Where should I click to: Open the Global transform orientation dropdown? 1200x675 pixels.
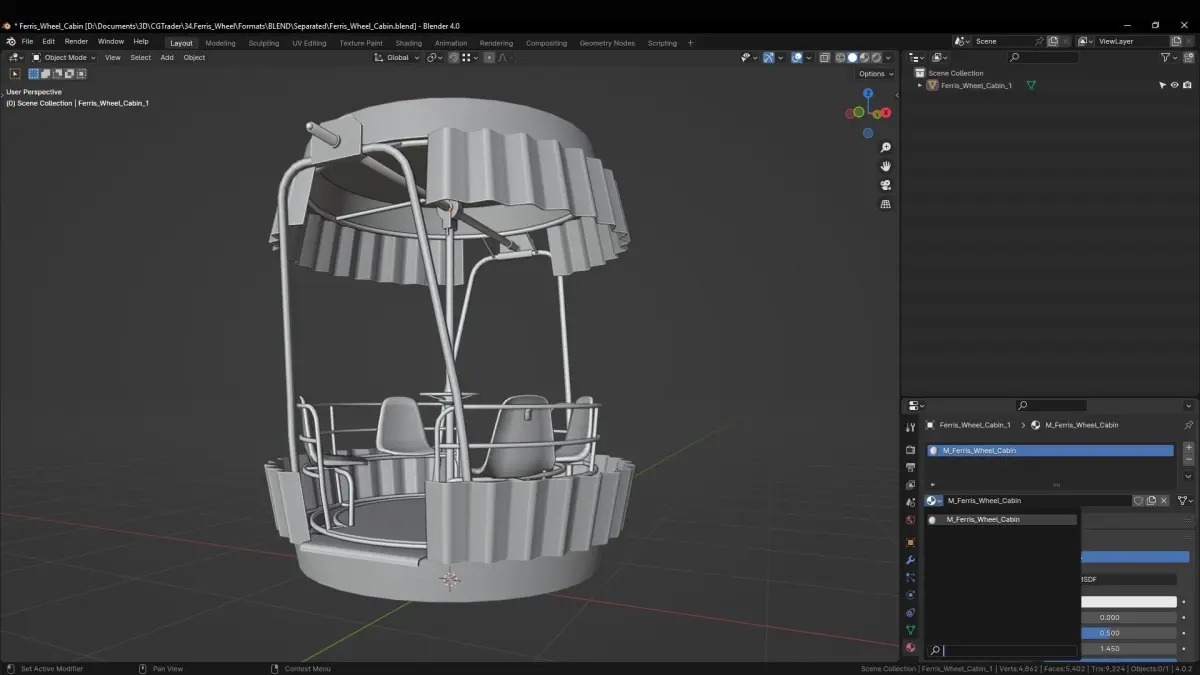(x=397, y=58)
